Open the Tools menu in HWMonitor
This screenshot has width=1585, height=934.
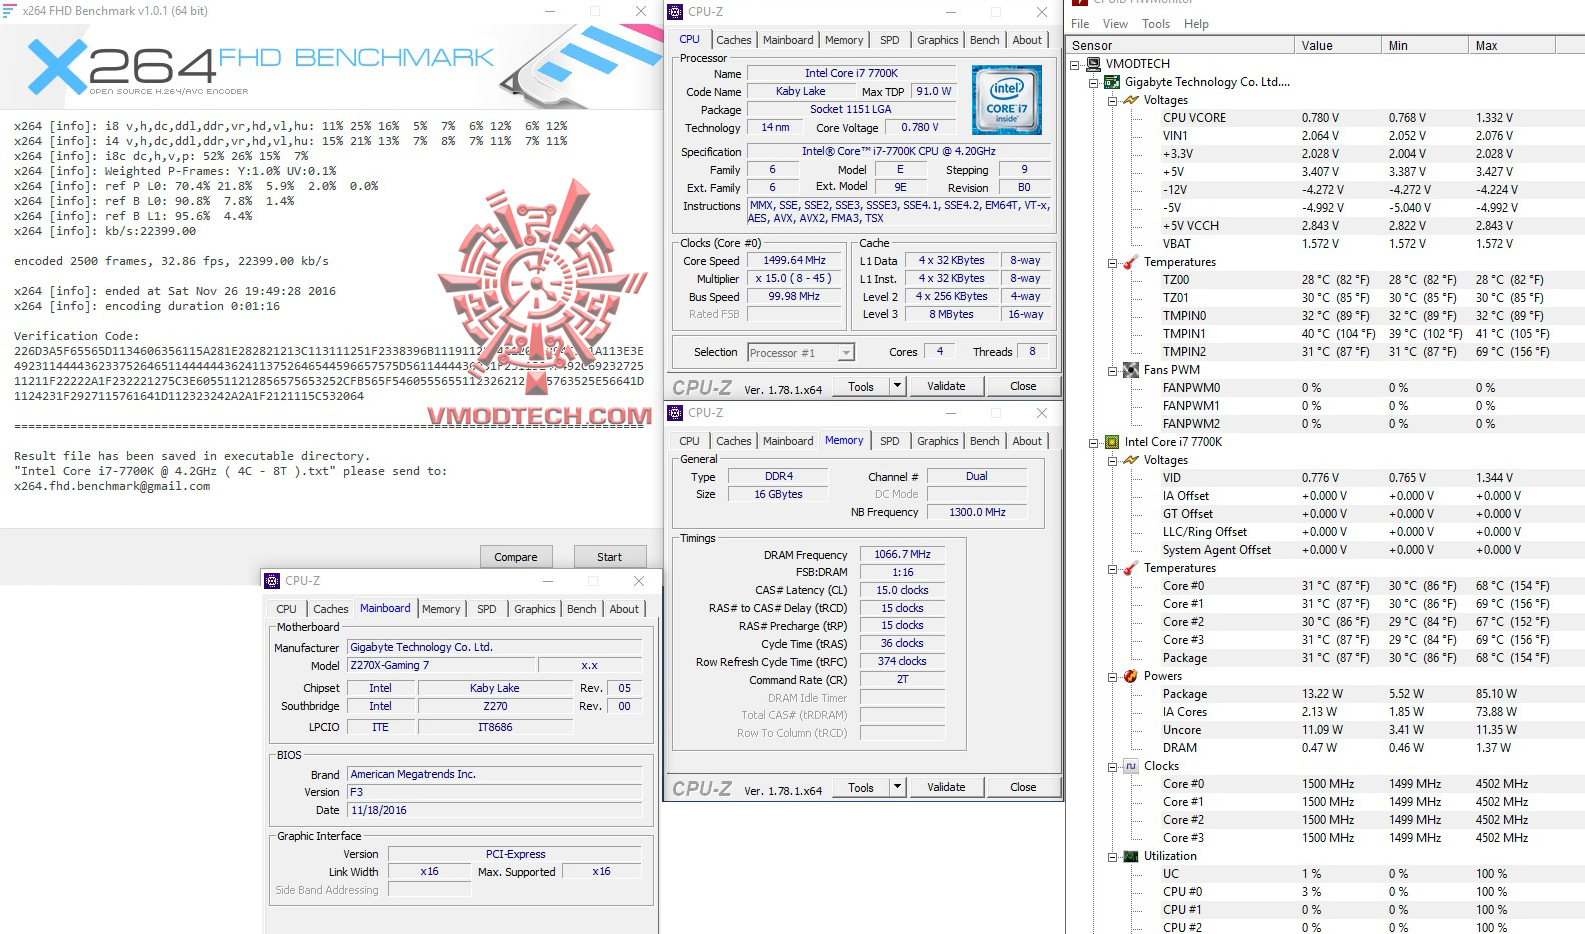(x=1156, y=24)
